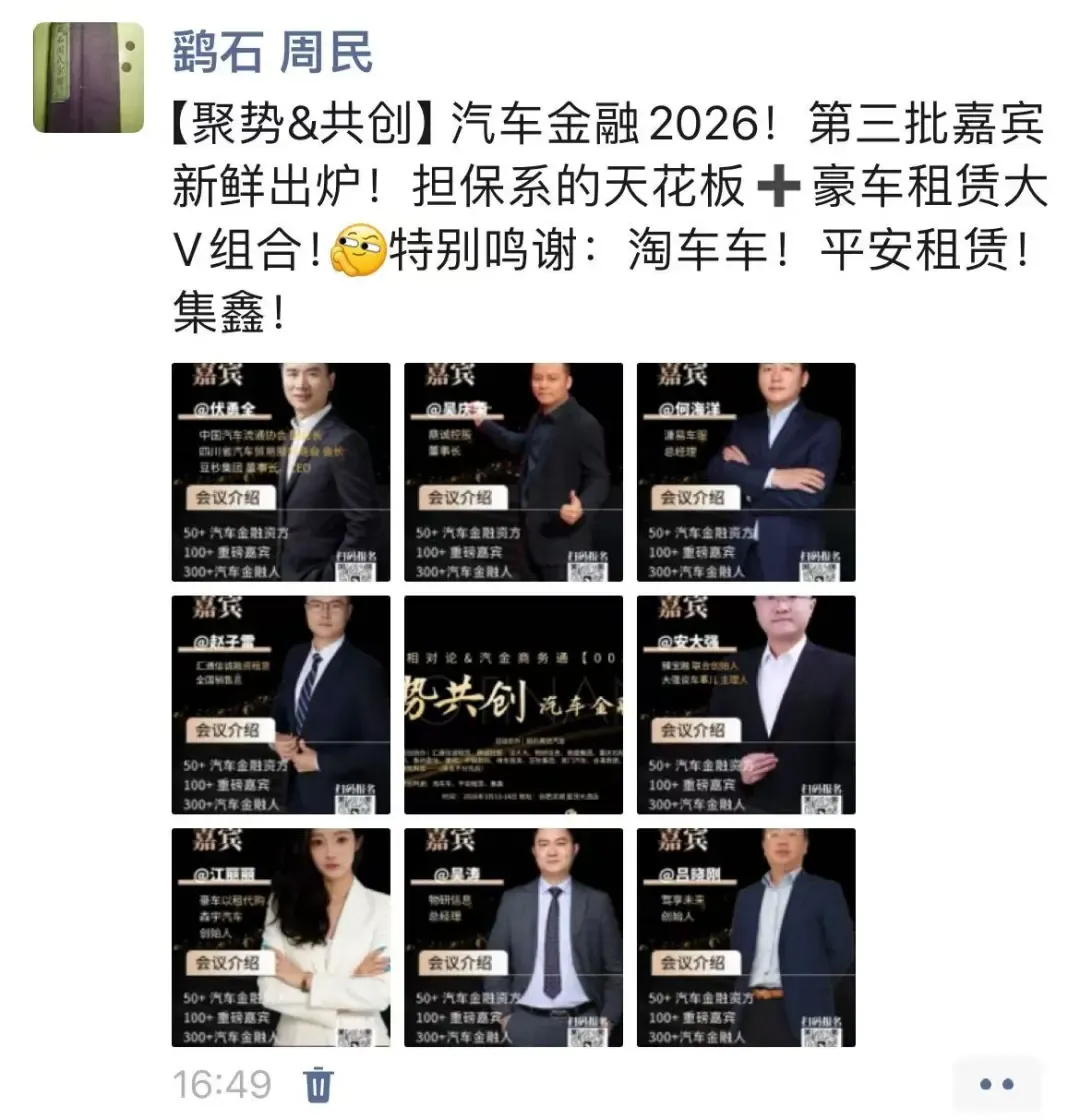Open the @江丽丽 guest poster with white suit
The height and width of the screenshot is (1120, 1080).
[x=281, y=938]
